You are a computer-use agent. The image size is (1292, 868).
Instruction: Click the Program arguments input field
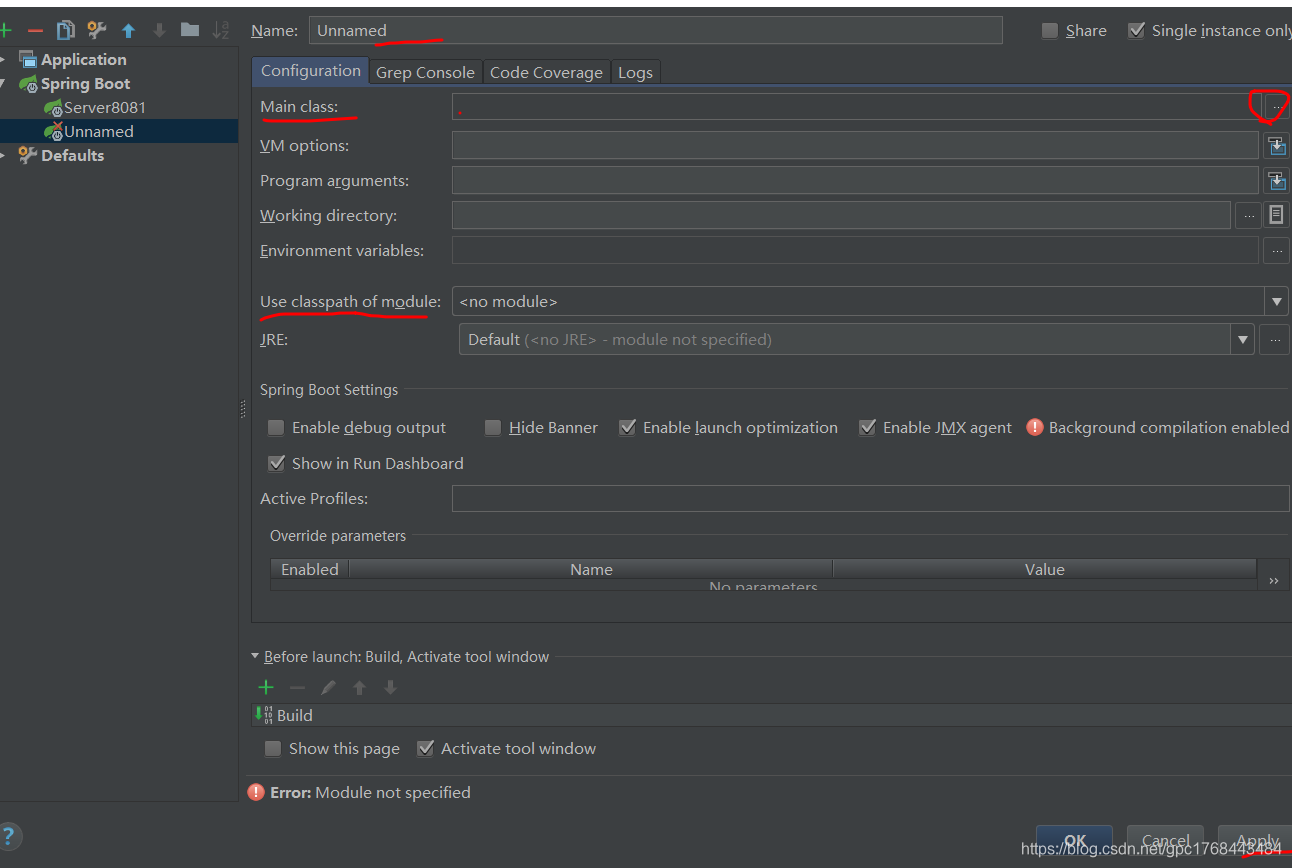(x=855, y=181)
